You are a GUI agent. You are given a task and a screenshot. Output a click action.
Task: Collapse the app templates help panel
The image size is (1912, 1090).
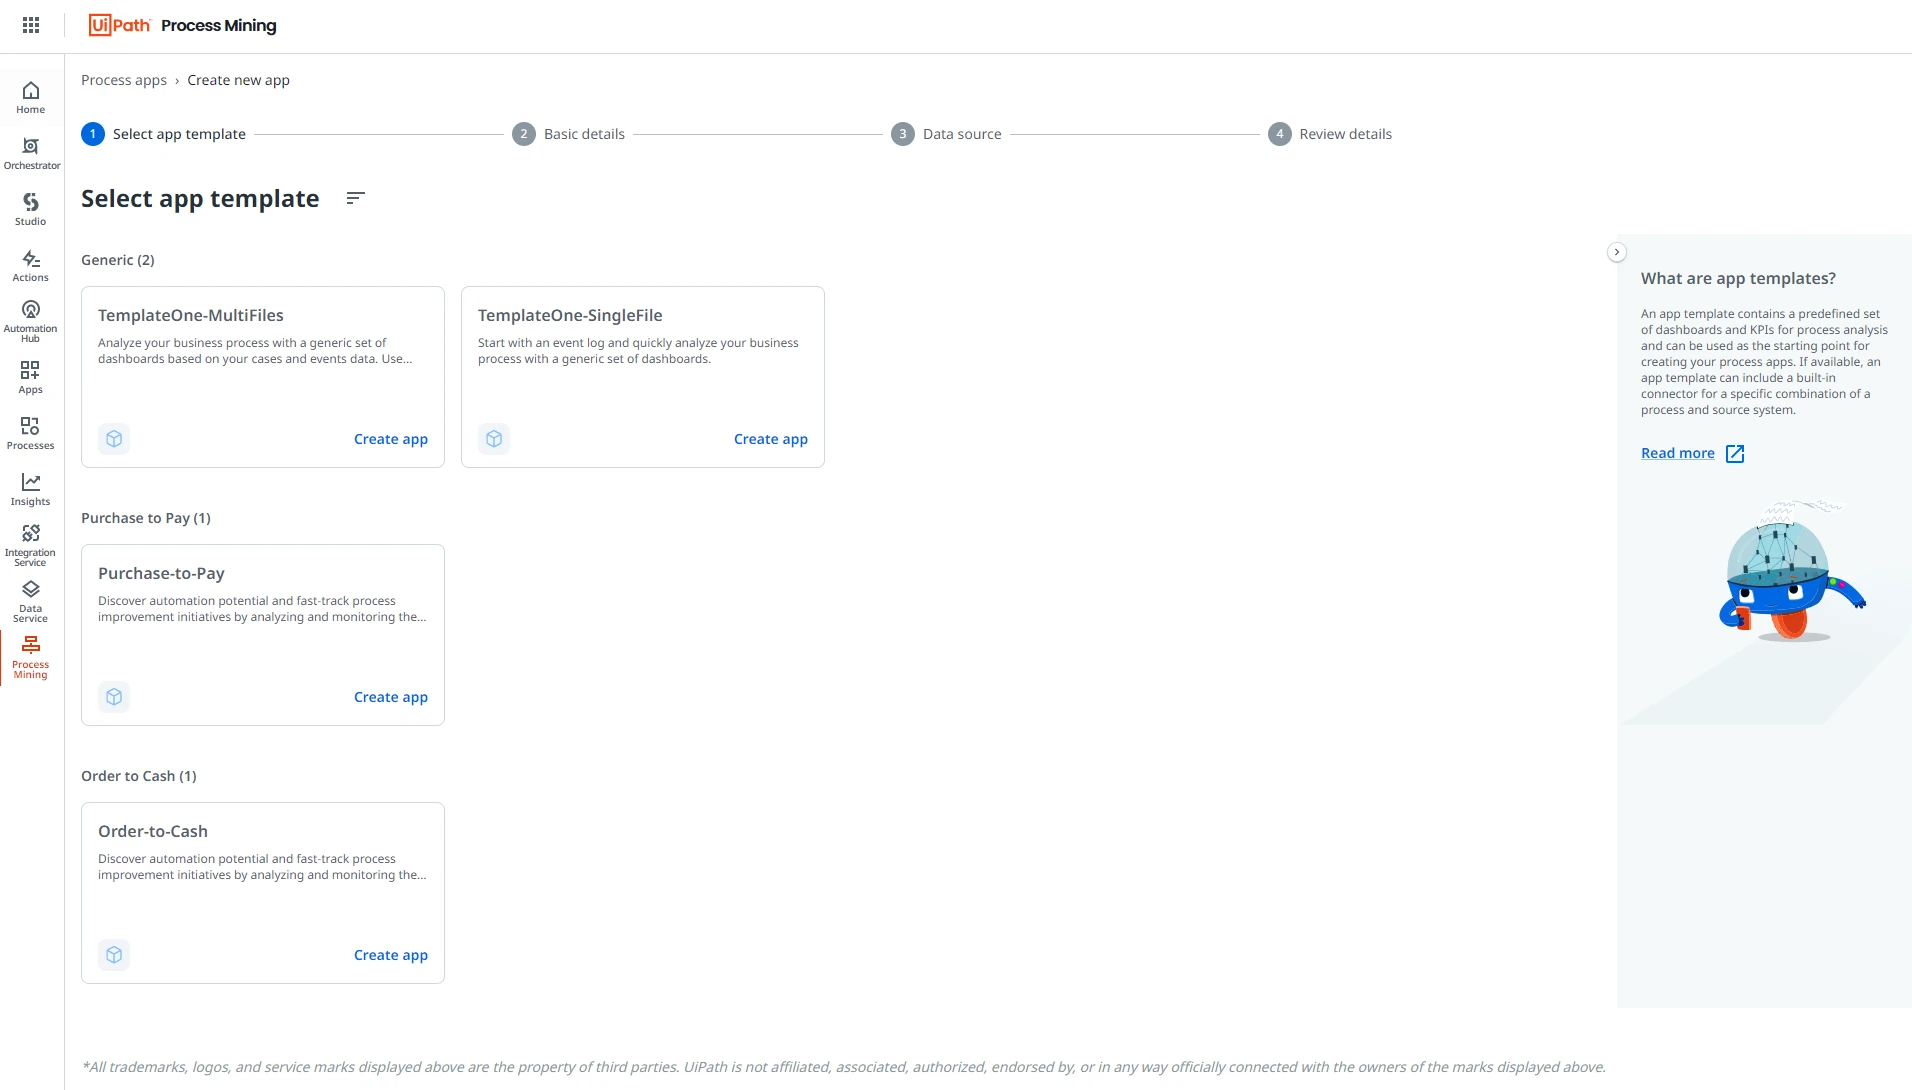pyautogui.click(x=1617, y=252)
